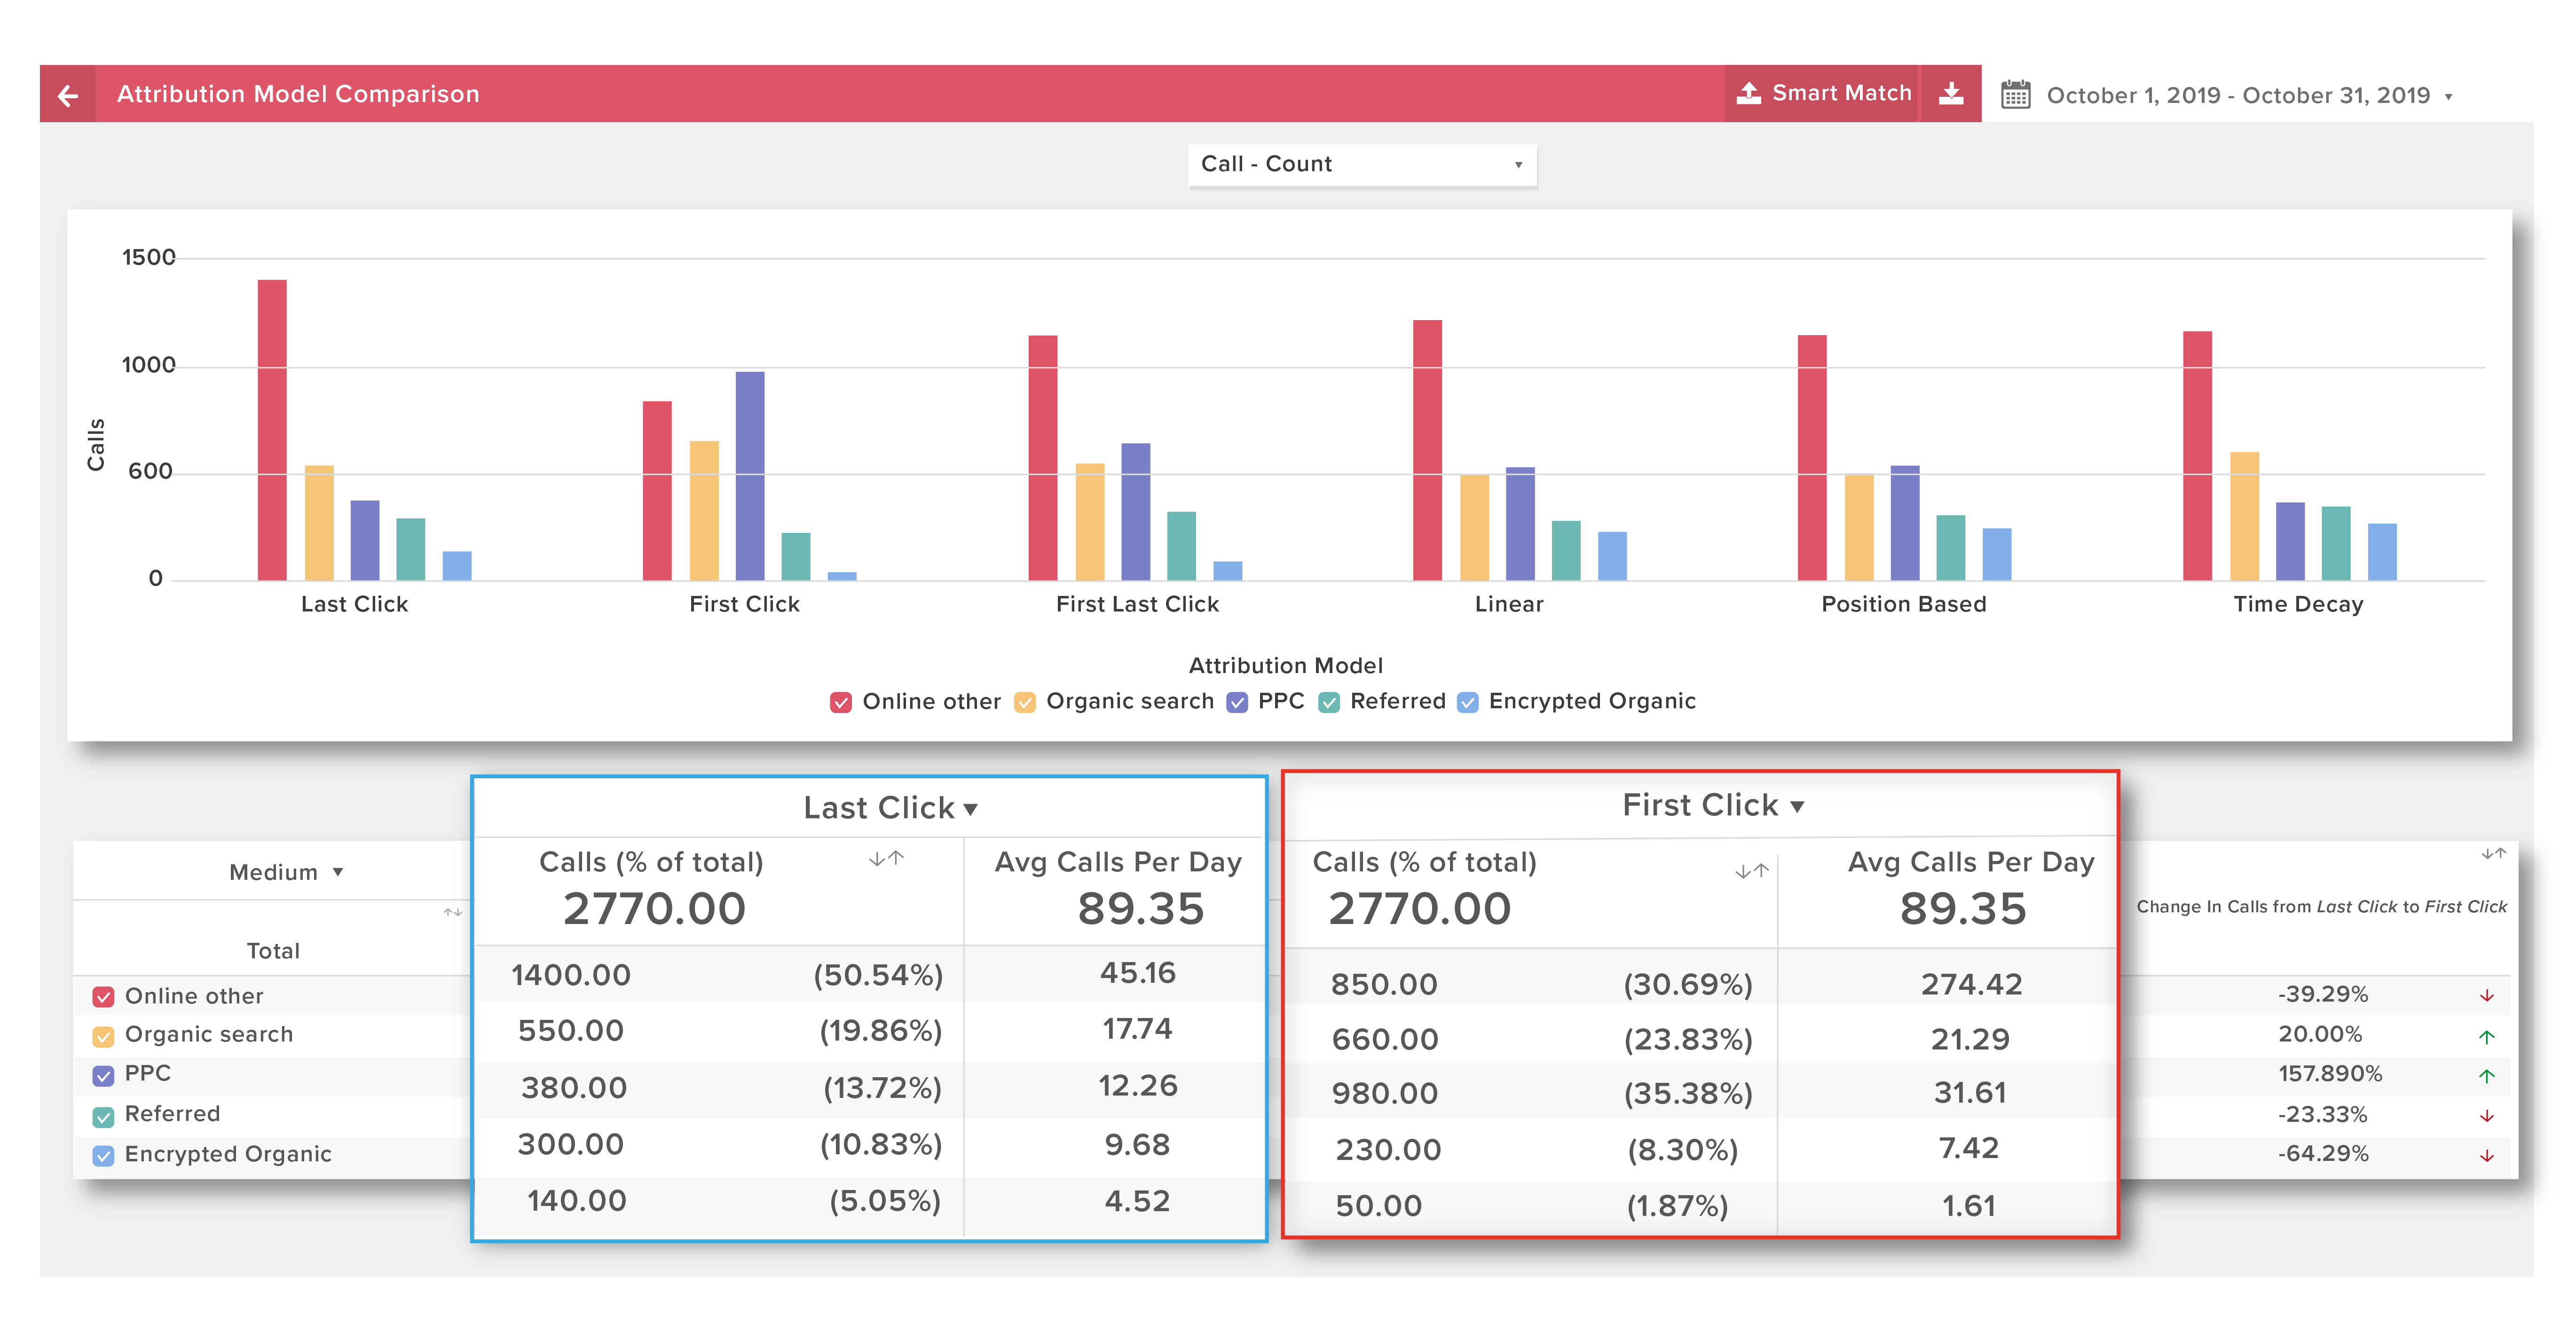Click the yellow Organic search Time Decay bar
The image size is (2576, 1339).
coord(2244,516)
